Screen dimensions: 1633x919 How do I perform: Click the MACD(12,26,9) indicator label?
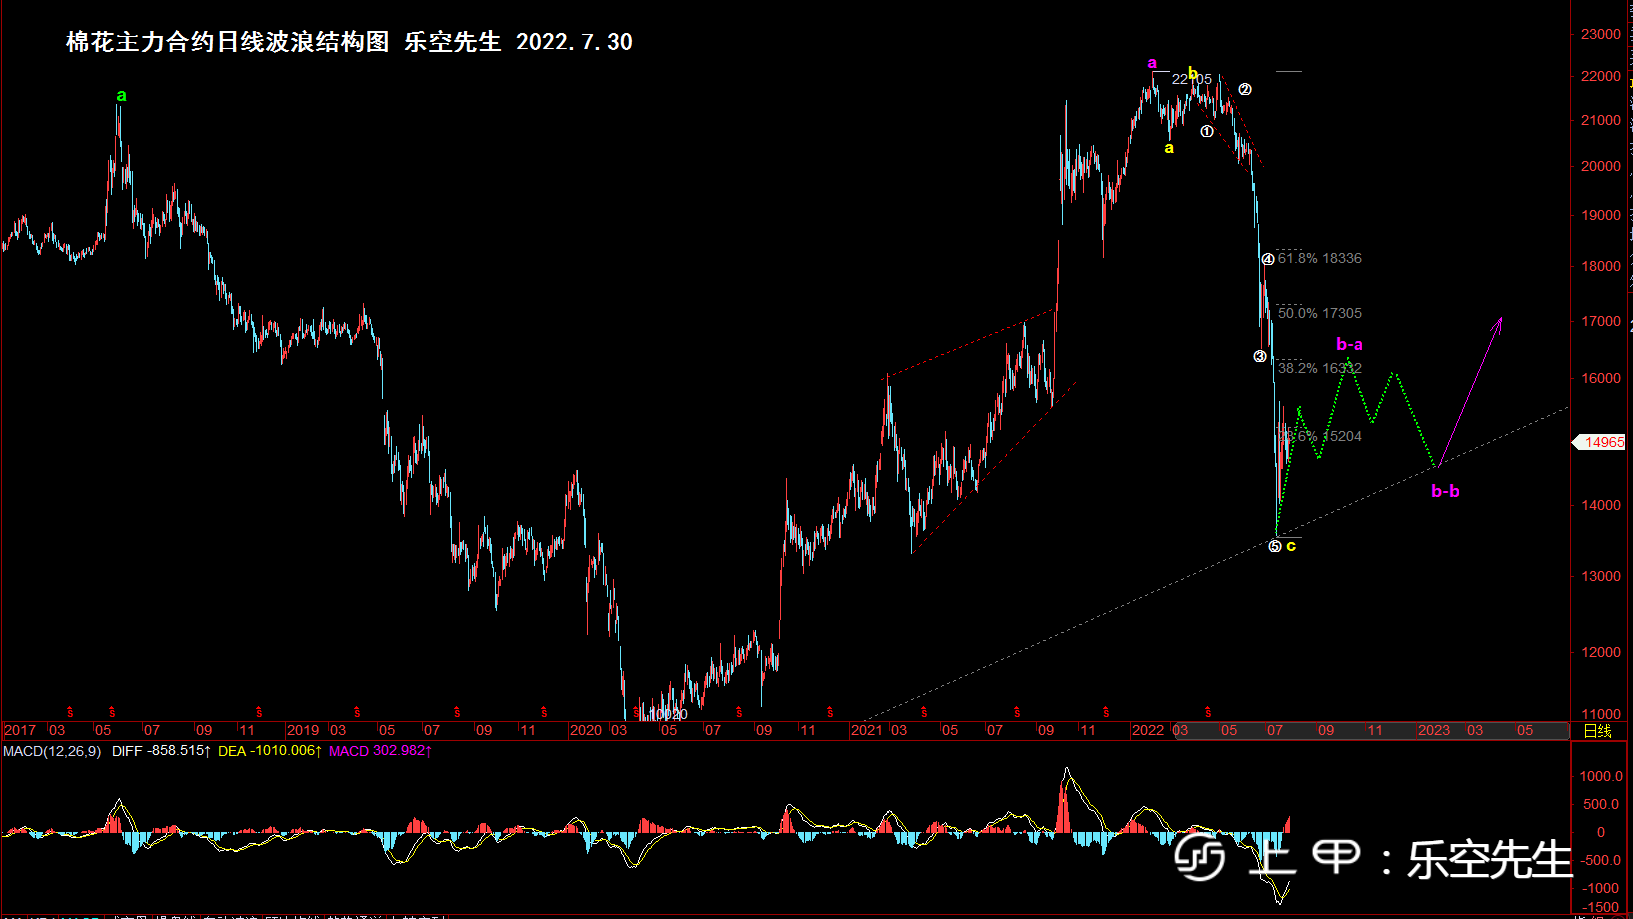(x=52, y=751)
